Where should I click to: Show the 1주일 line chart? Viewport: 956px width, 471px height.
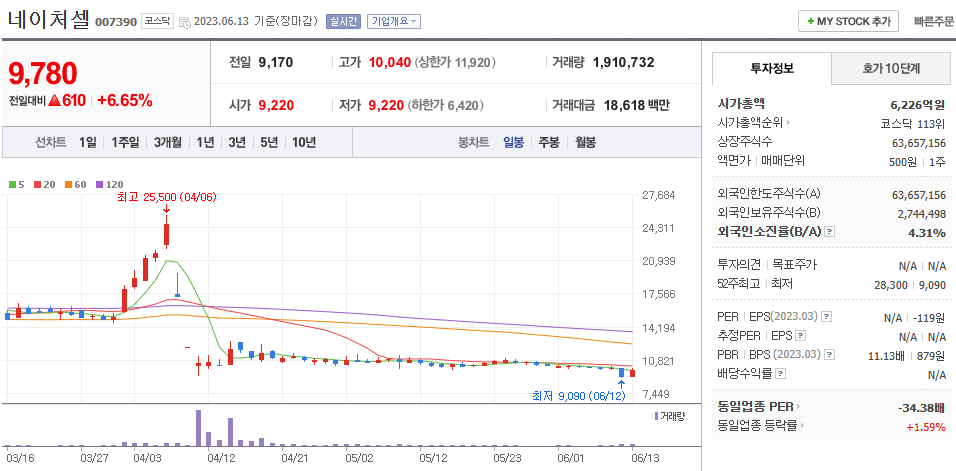pyautogui.click(x=125, y=143)
